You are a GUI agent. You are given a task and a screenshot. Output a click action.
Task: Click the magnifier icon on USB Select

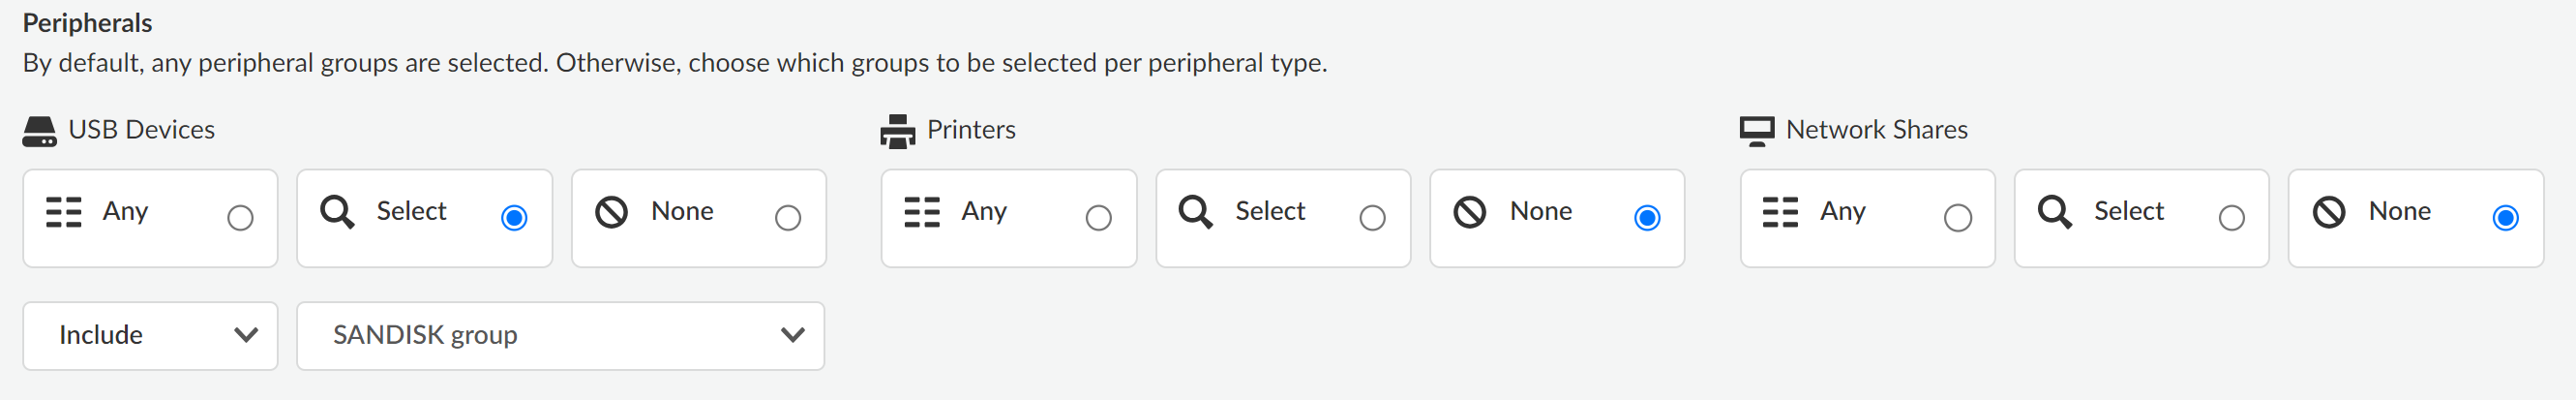(x=337, y=212)
